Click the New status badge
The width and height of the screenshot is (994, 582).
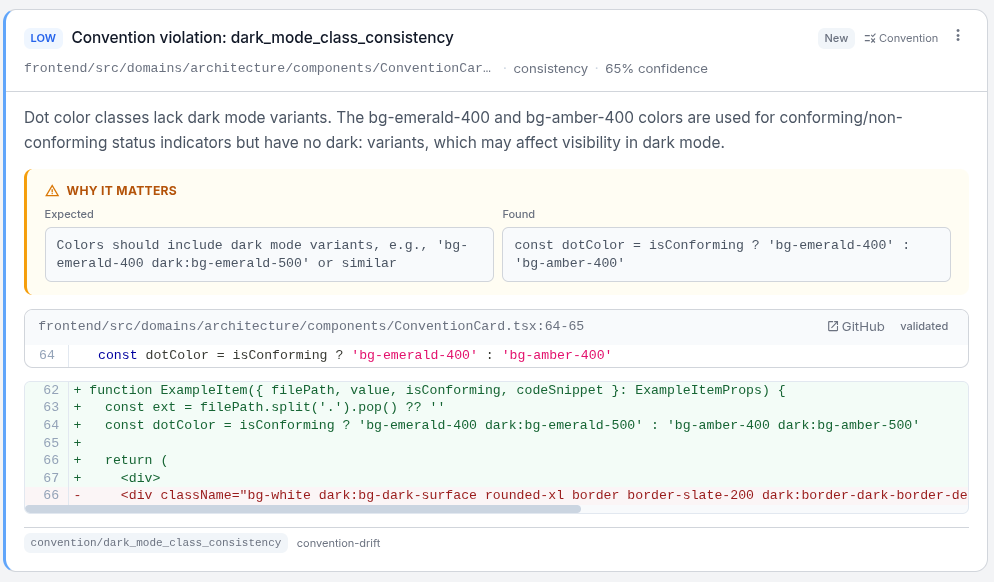[836, 37]
